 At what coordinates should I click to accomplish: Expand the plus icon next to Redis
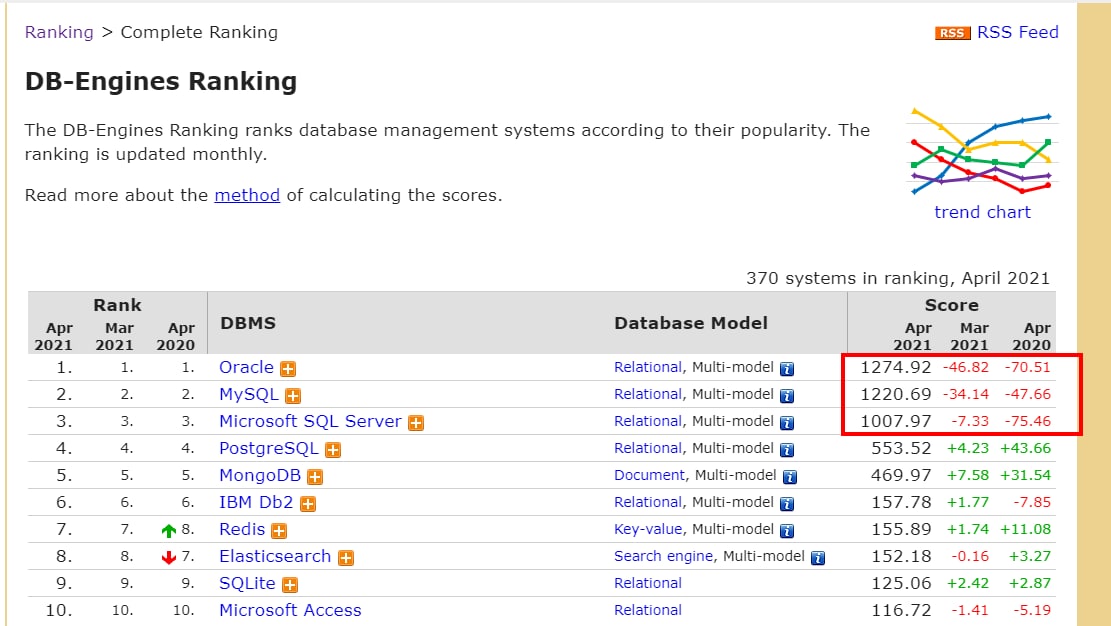tap(279, 530)
